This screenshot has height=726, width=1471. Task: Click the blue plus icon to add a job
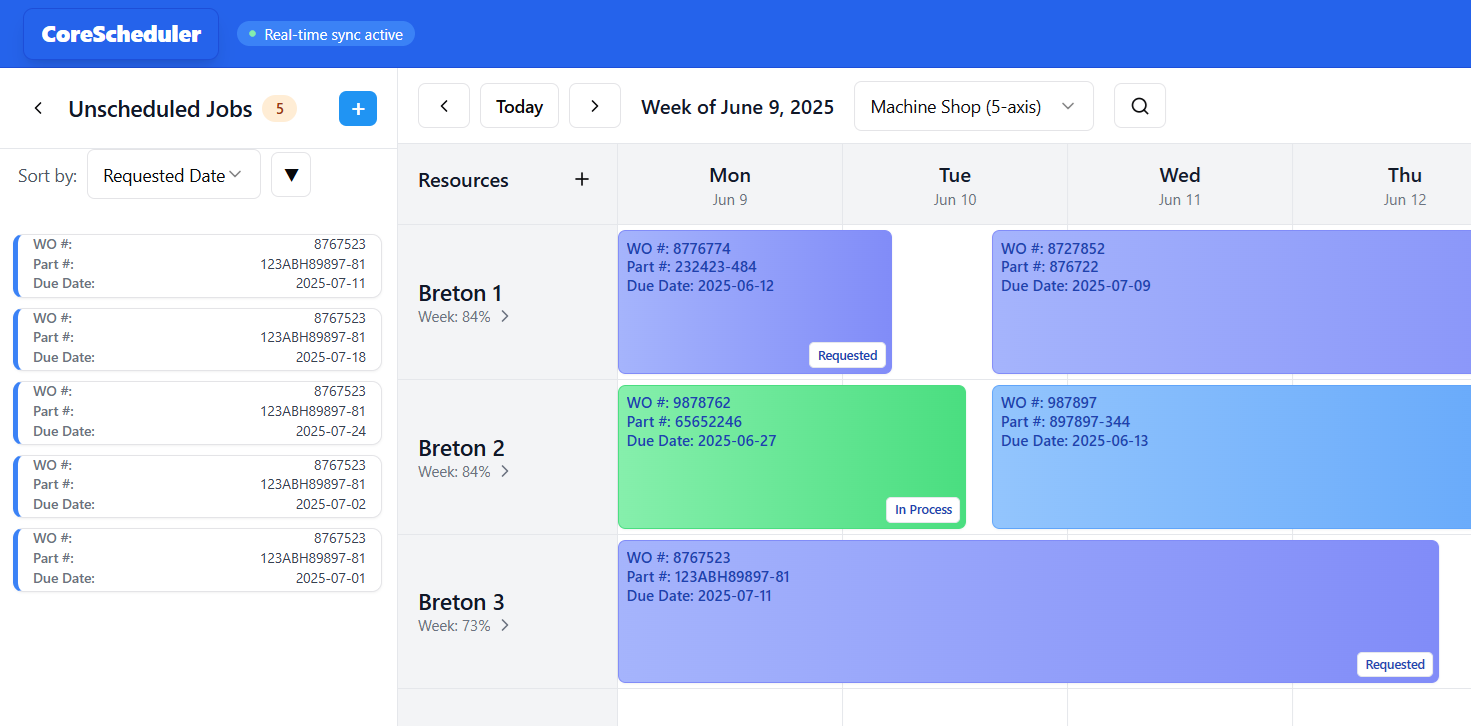pos(358,108)
